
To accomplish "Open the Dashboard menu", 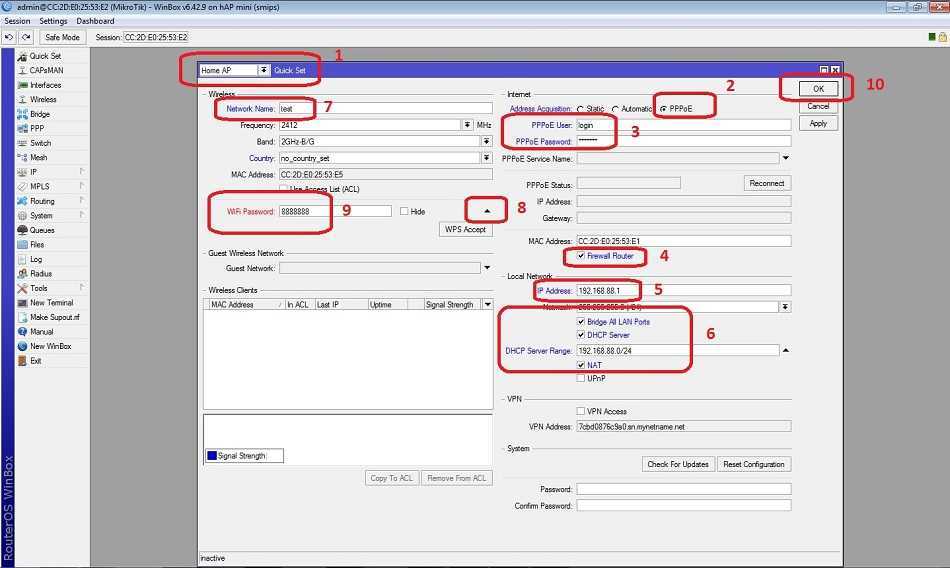I will (95, 21).
